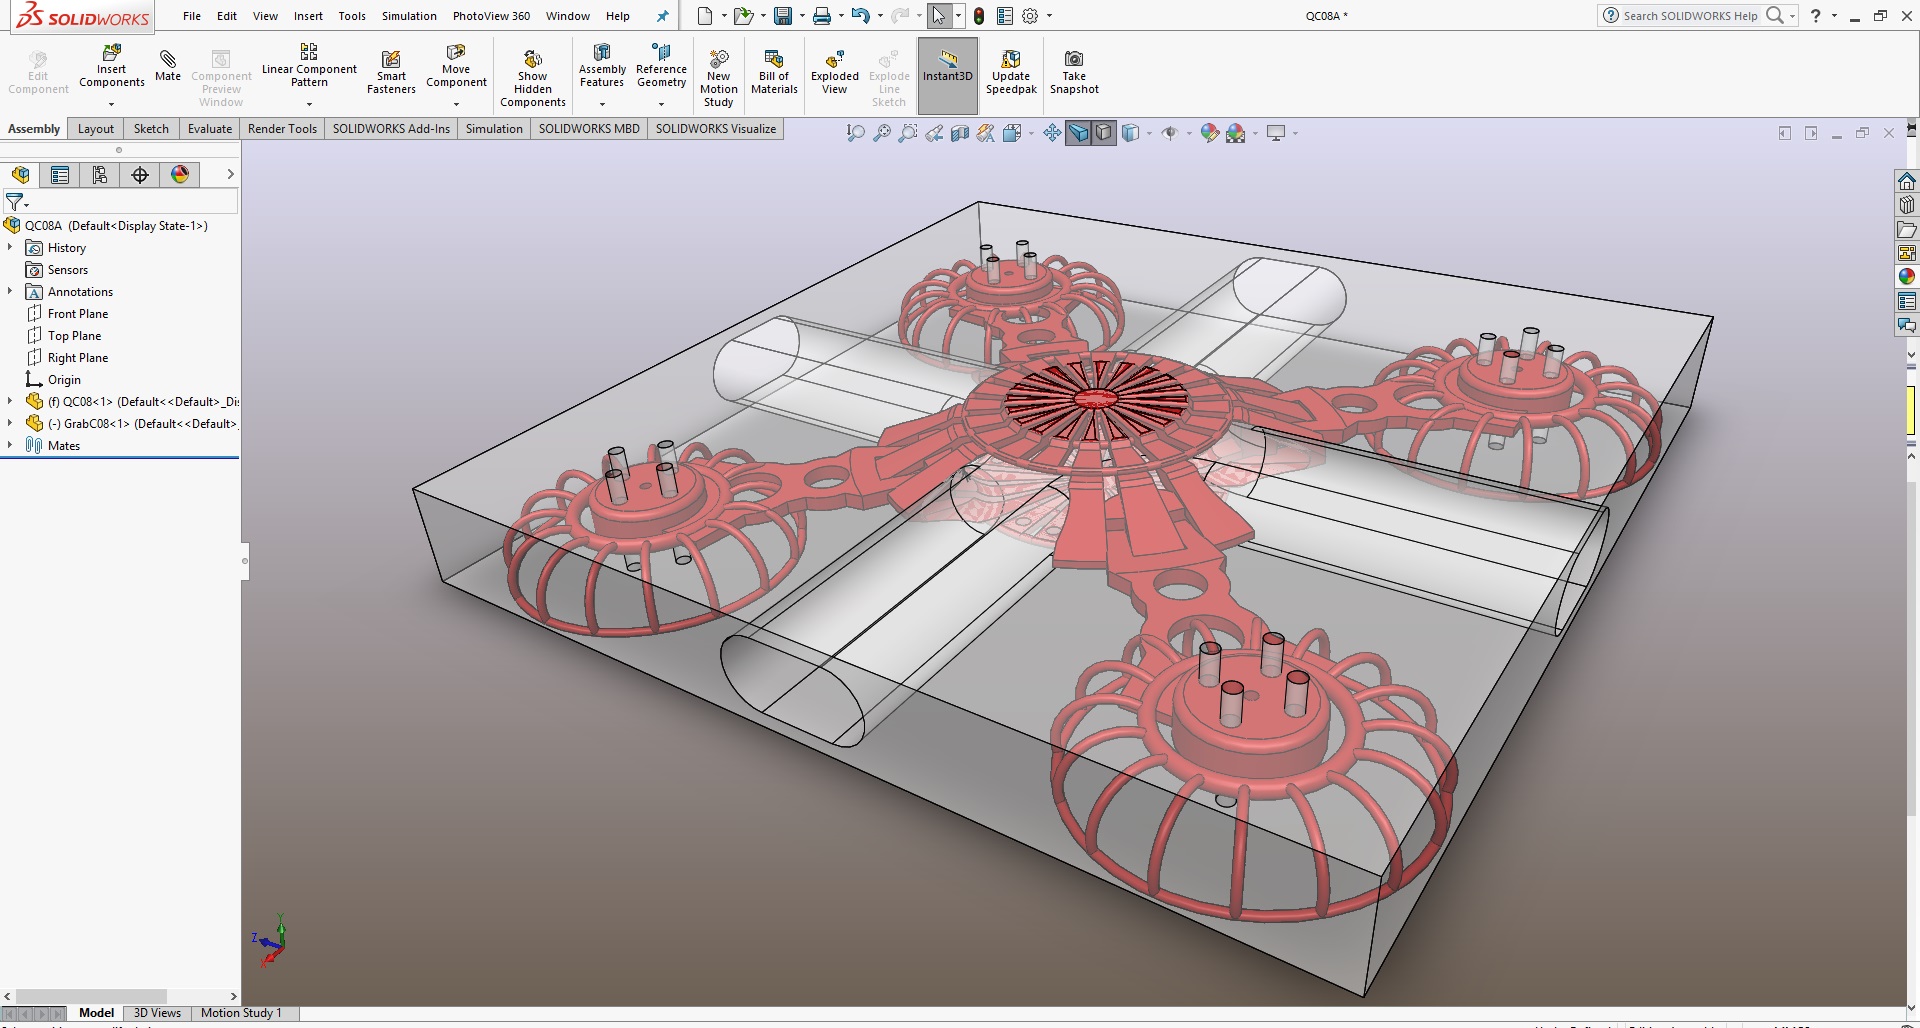Switch to the Evaluate tab

click(x=210, y=129)
